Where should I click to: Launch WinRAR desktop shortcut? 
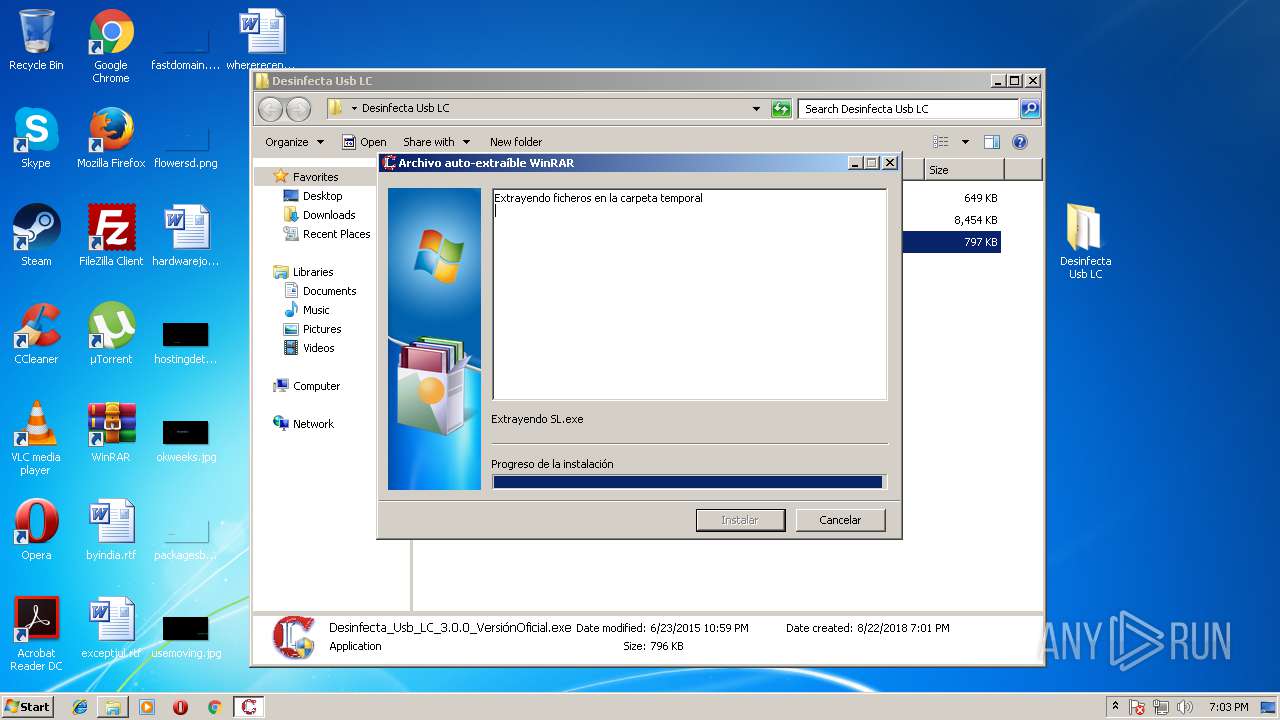click(111, 432)
